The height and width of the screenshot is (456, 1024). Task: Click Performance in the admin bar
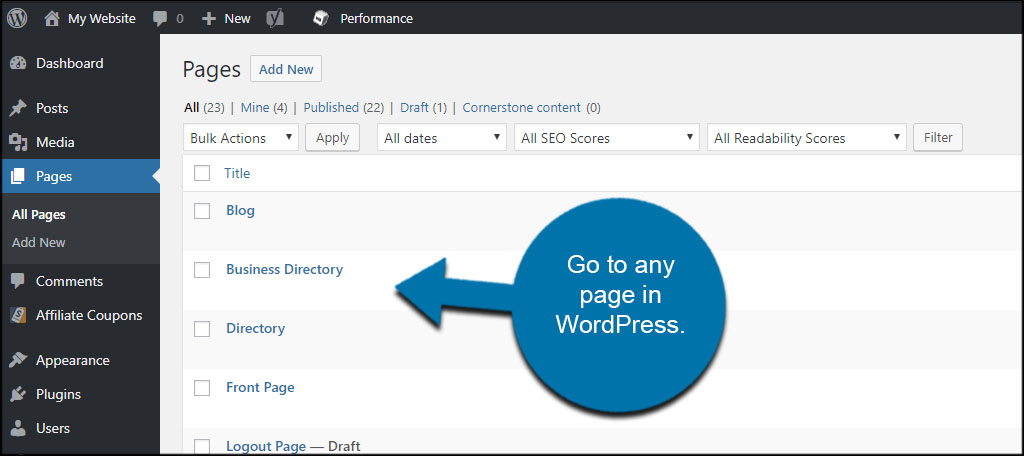(x=376, y=19)
